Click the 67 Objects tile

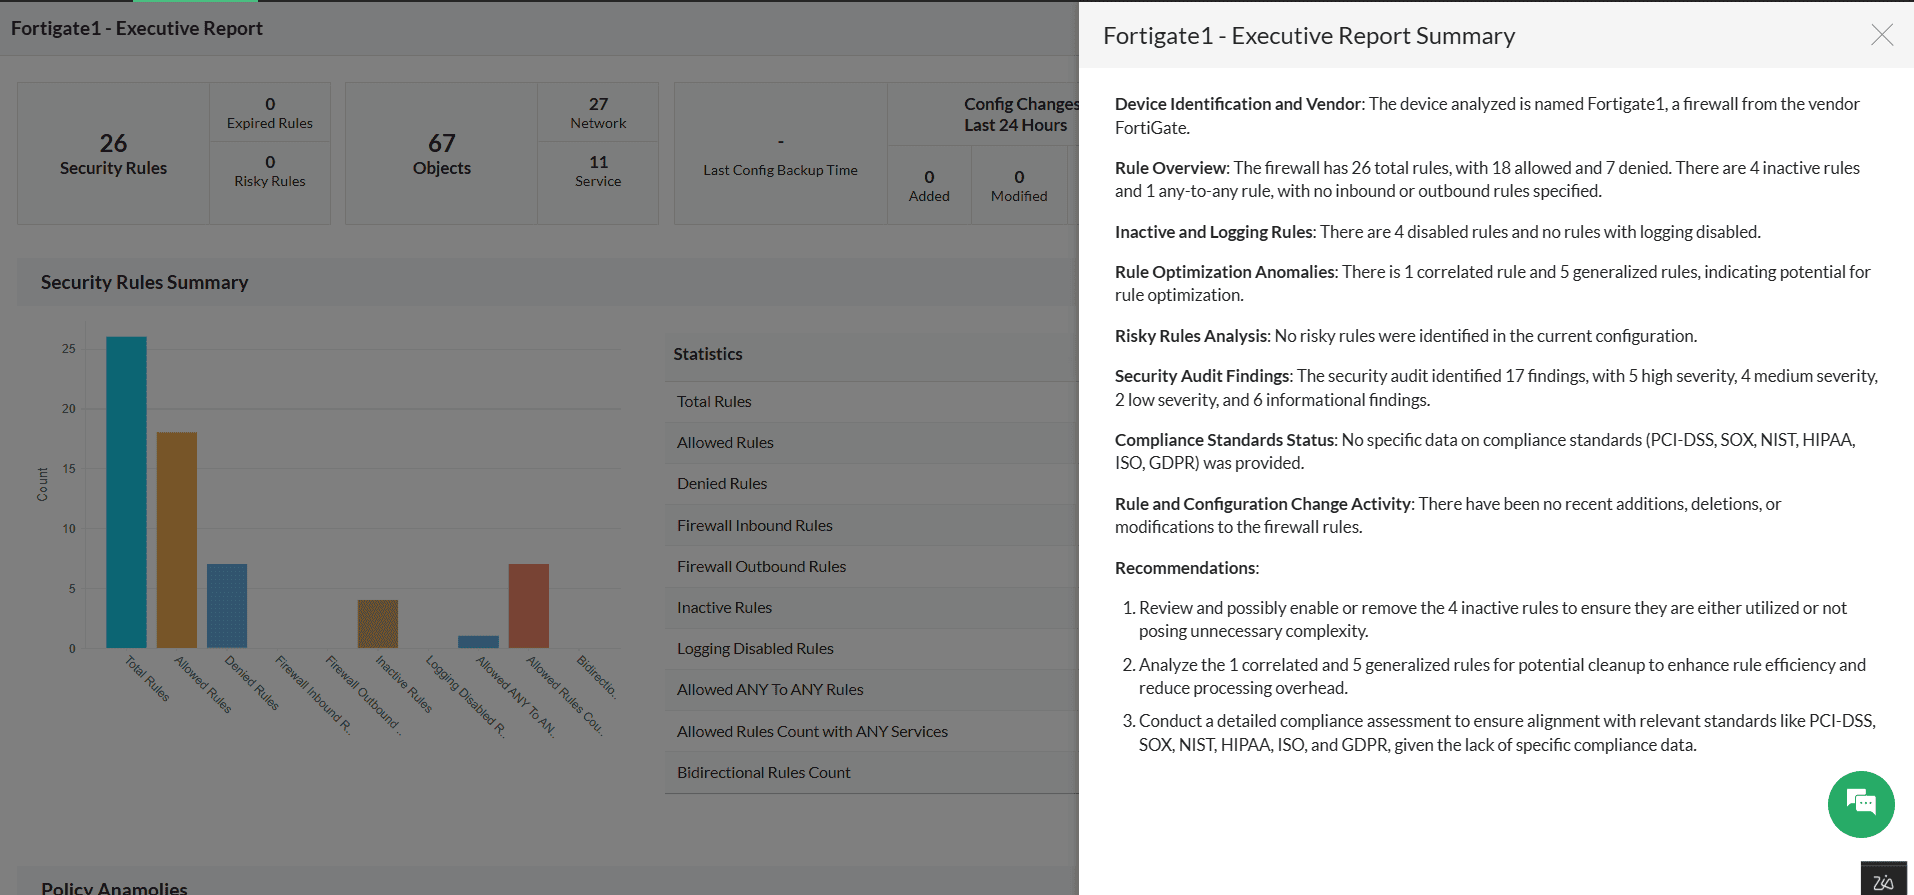(x=441, y=154)
